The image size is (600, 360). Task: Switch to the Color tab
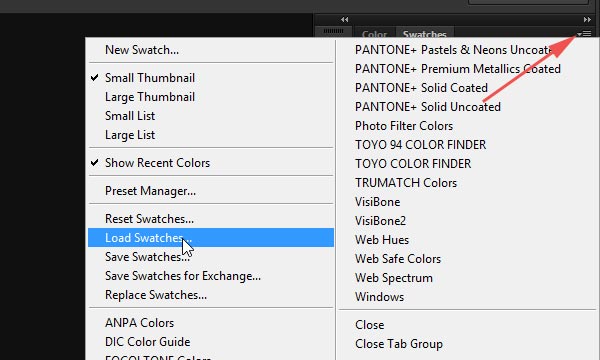click(374, 34)
